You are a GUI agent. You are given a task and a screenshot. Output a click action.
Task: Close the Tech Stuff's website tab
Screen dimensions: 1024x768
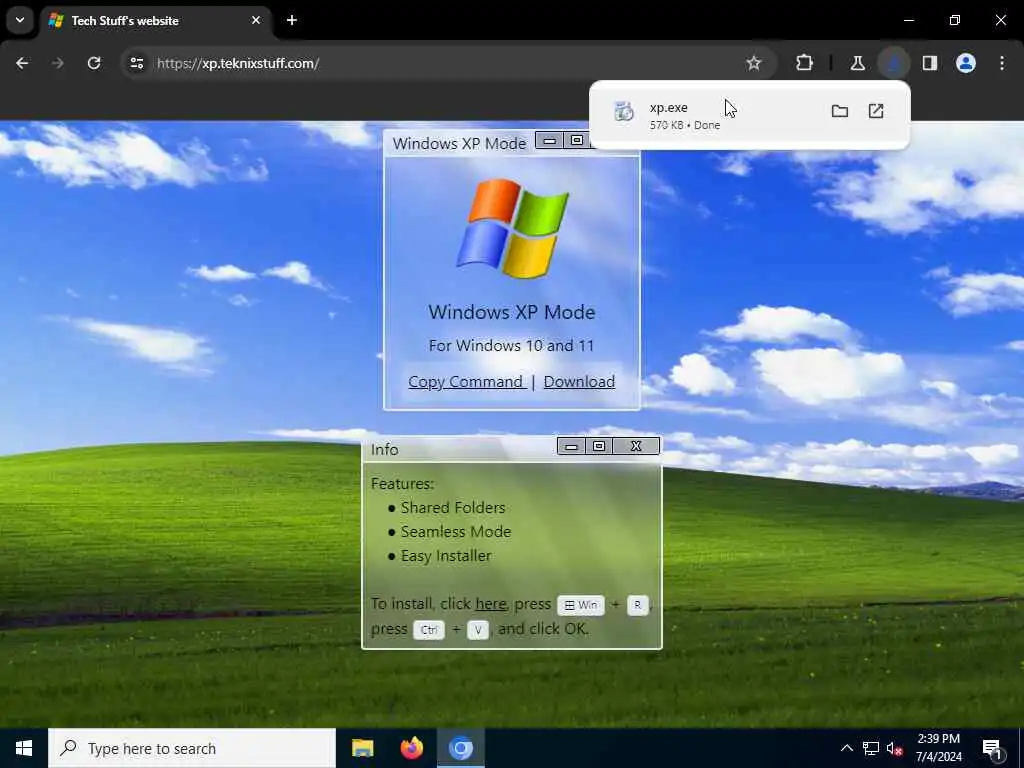point(256,20)
